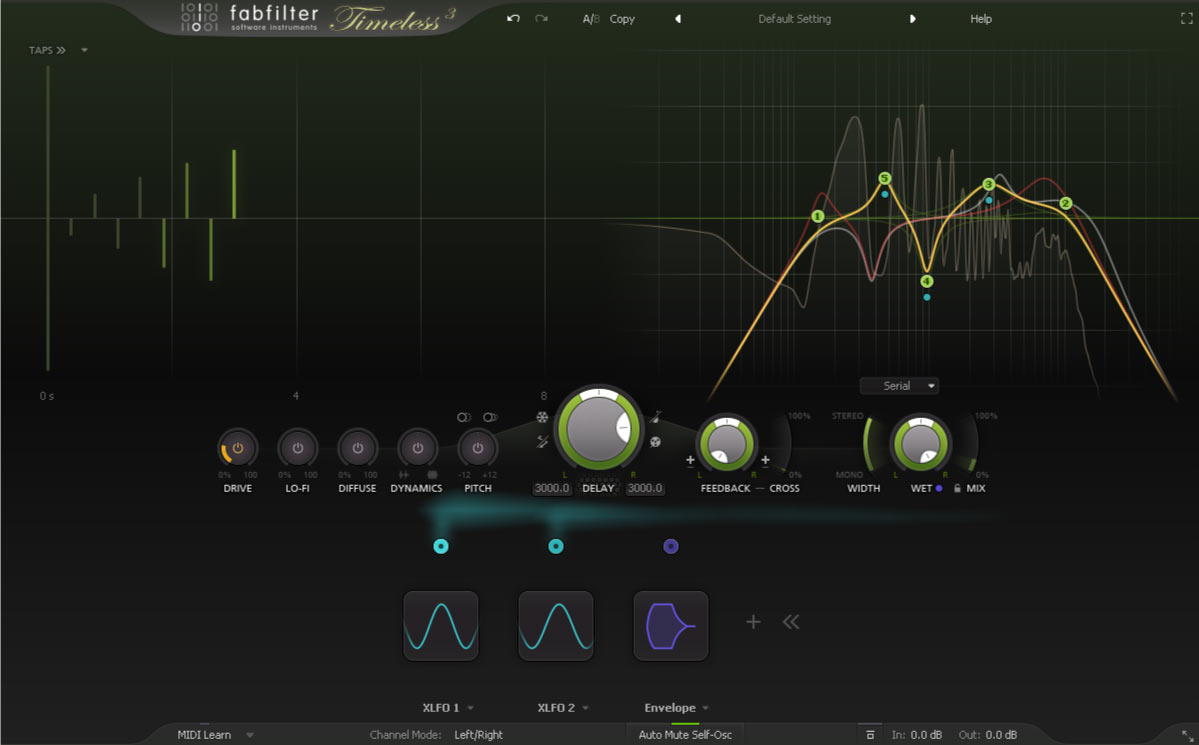Toggle the LO-FI section on
This screenshot has width=1199, height=745.
(297, 447)
